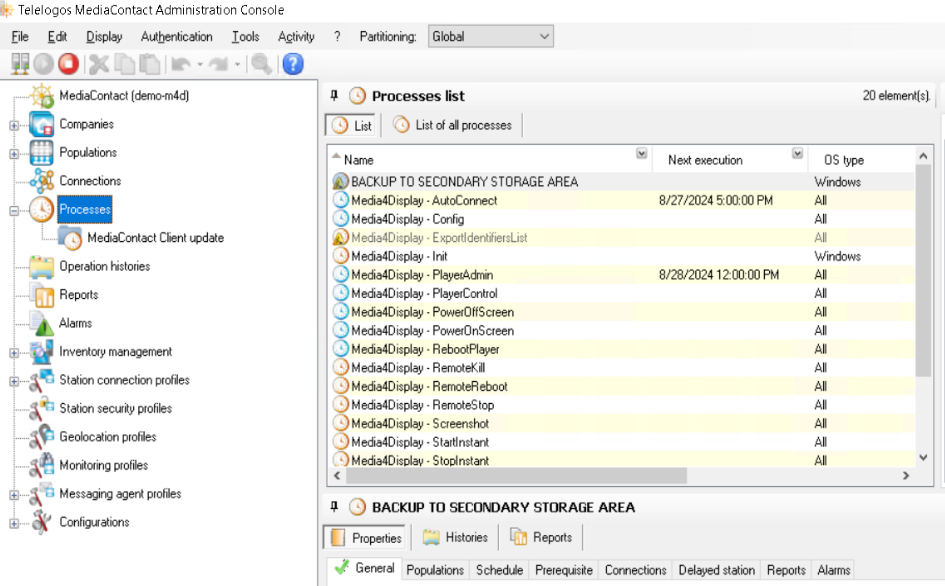The width and height of the screenshot is (945, 586).
Task: Click the Alarms warning icon in the tree
Action: click(43, 324)
